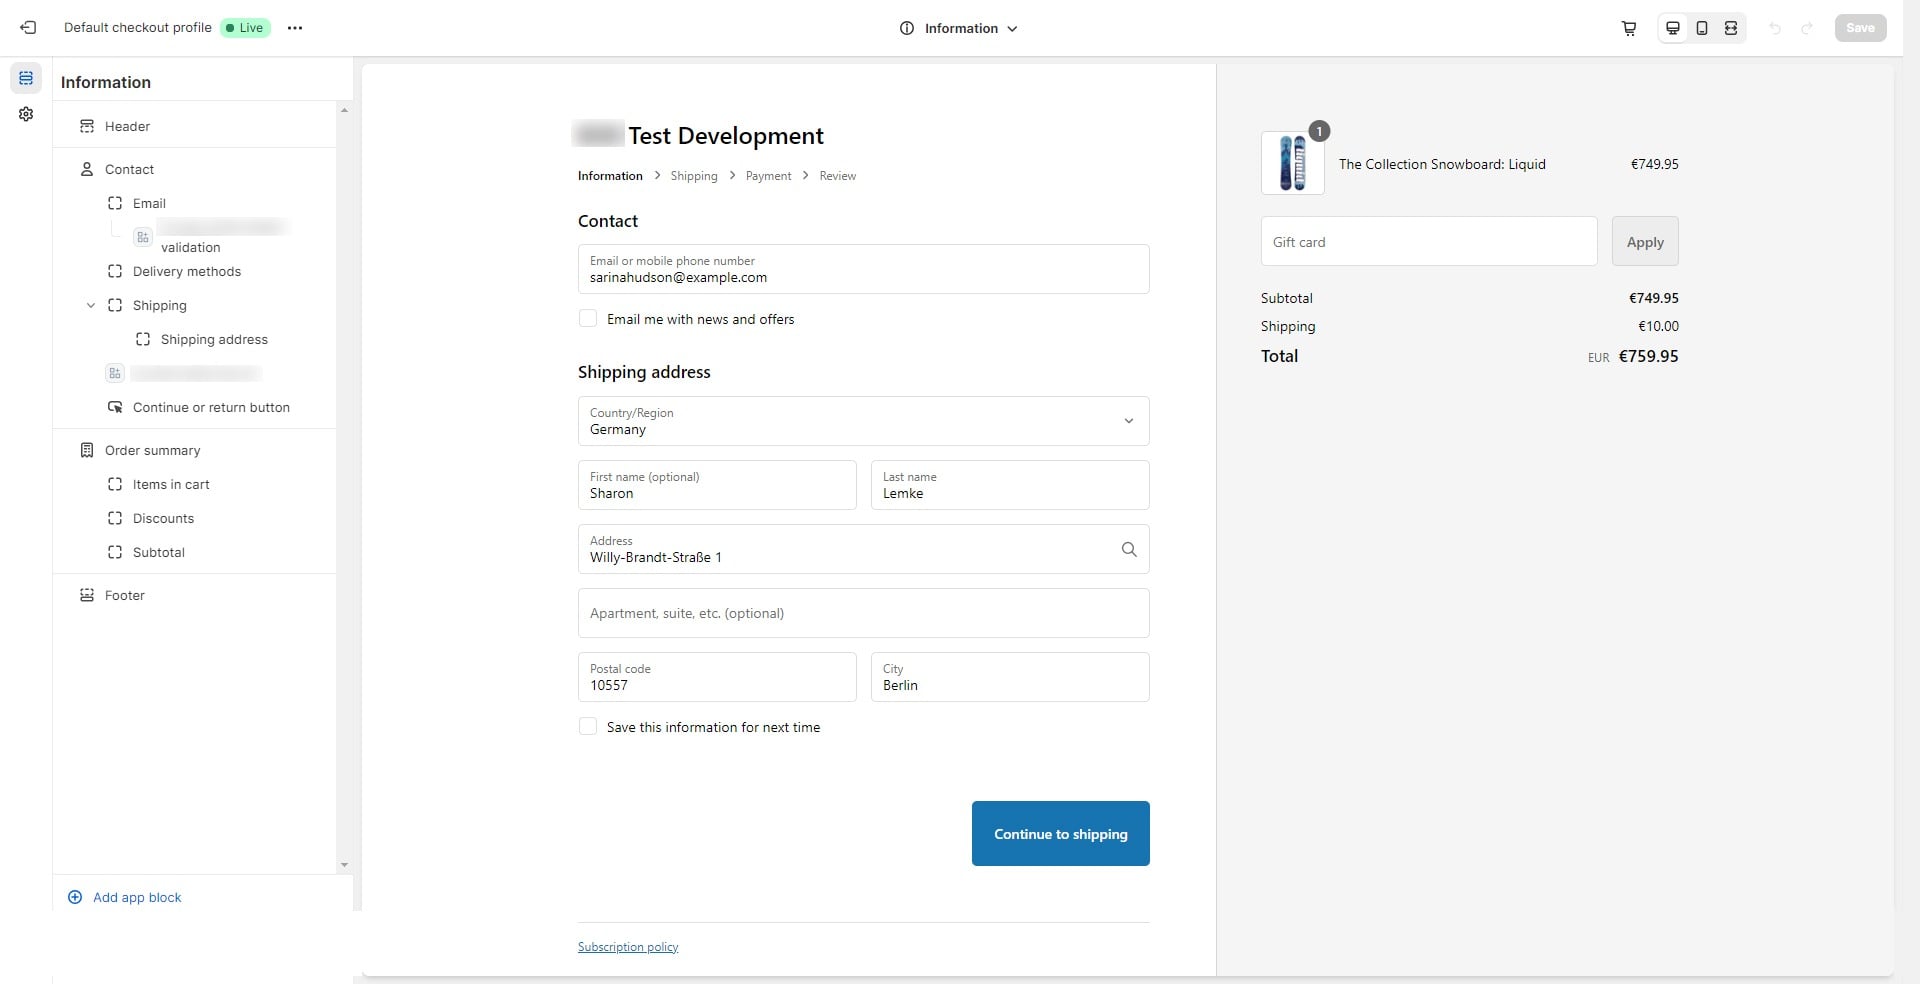
Task: Go to the Payment breadcrumb step
Action: pyautogui.click(x=768, y=176)
